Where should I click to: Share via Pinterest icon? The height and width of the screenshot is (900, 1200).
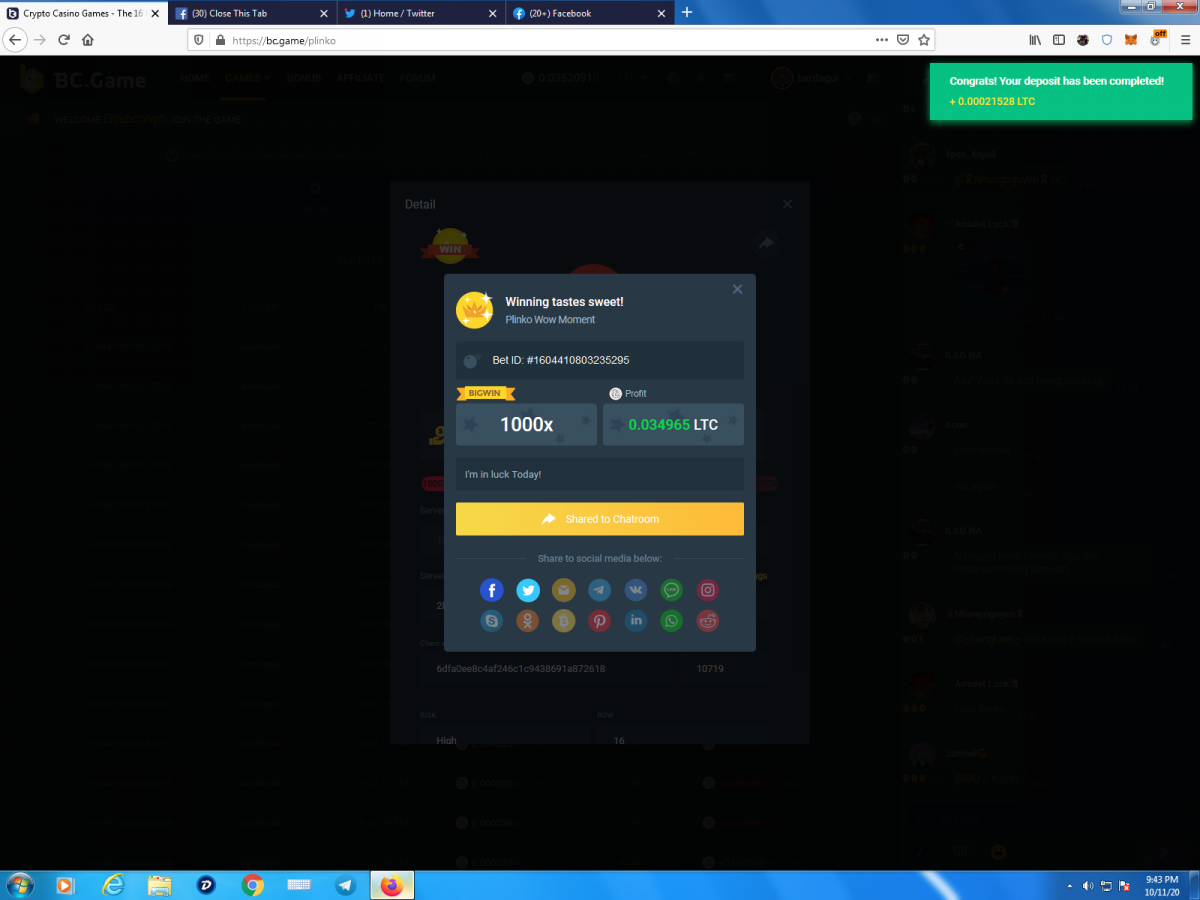[x=599, y=621]
